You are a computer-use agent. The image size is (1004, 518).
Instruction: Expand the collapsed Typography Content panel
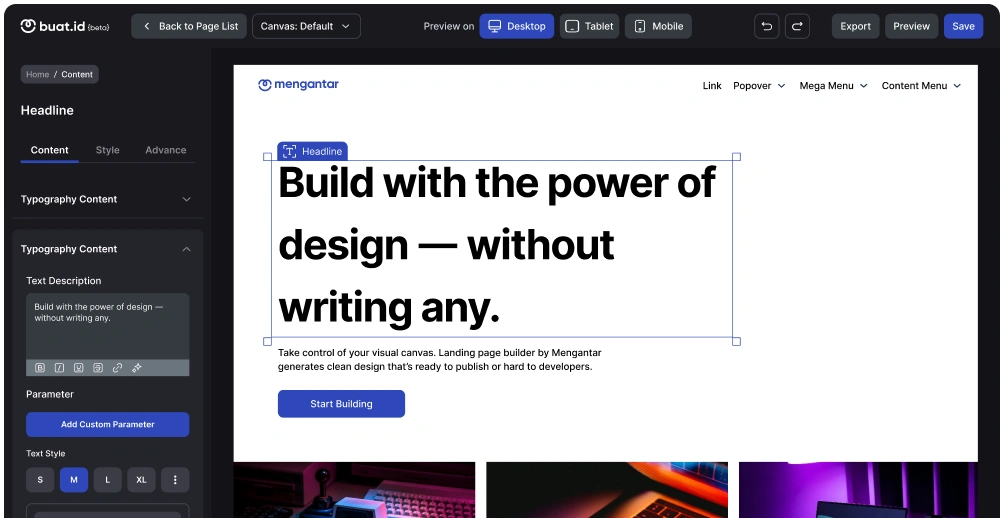click(186, 199)
